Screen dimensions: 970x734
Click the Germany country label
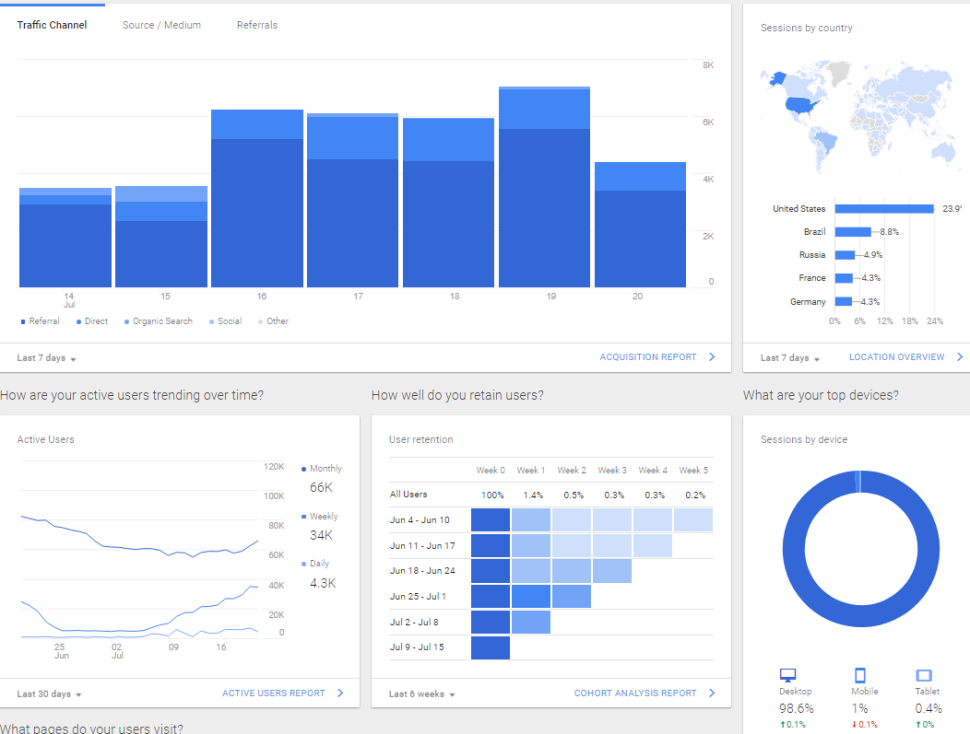coord(807,302)
